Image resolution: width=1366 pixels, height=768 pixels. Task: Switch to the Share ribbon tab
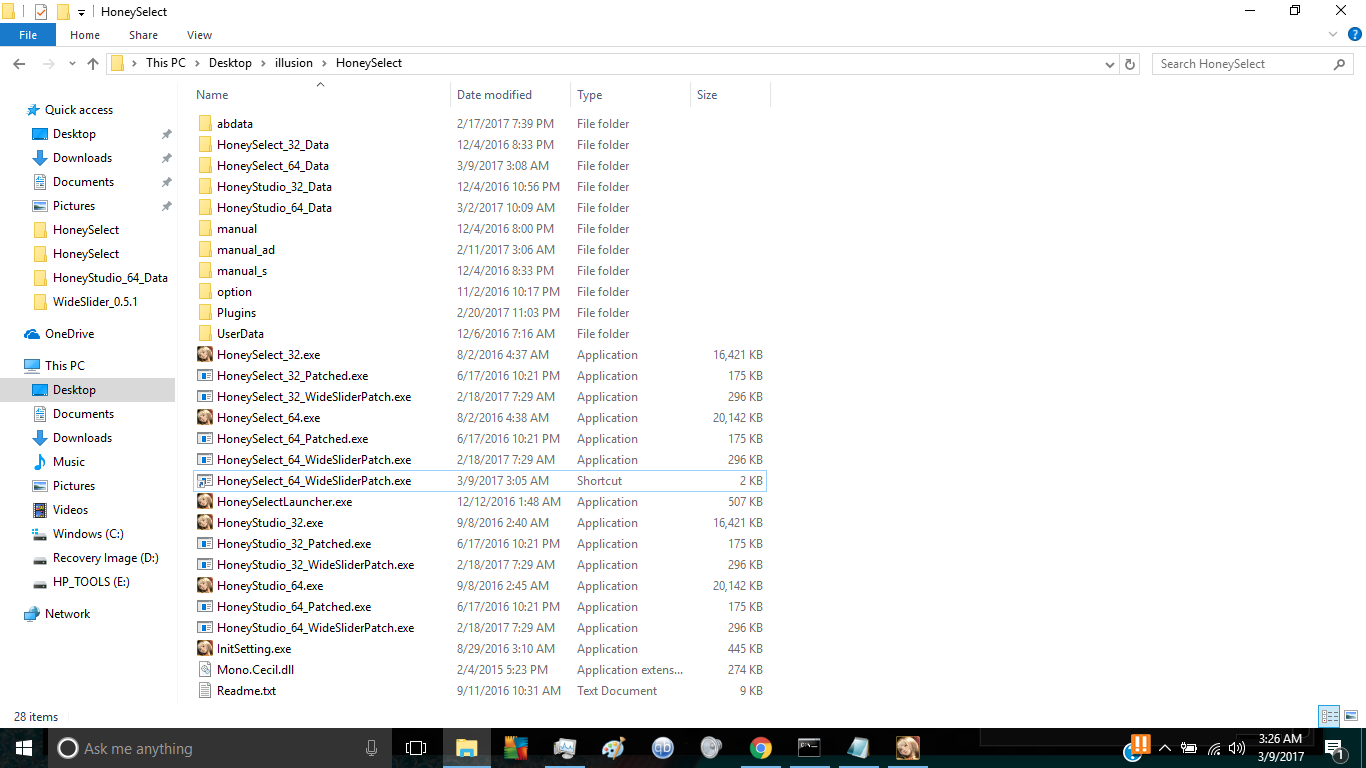tap(143, 35)
